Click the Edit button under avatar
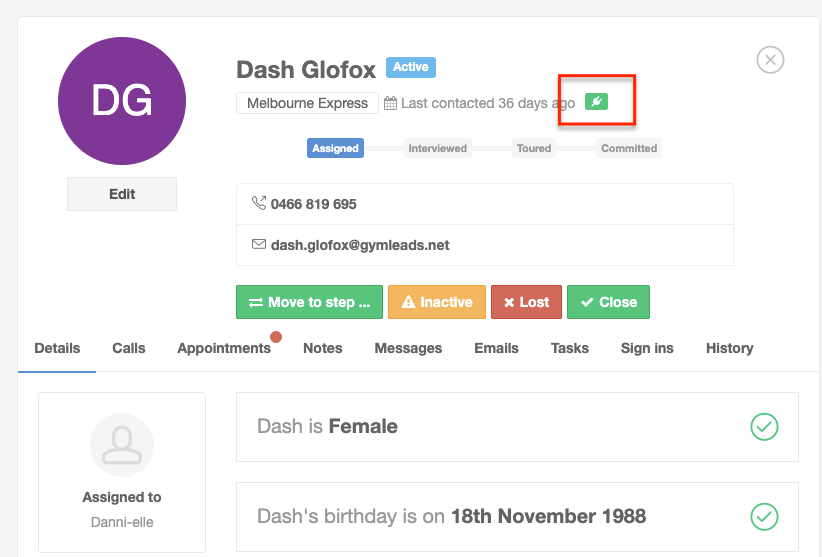The width and height of the screenshot is (822, 557). 122,194
